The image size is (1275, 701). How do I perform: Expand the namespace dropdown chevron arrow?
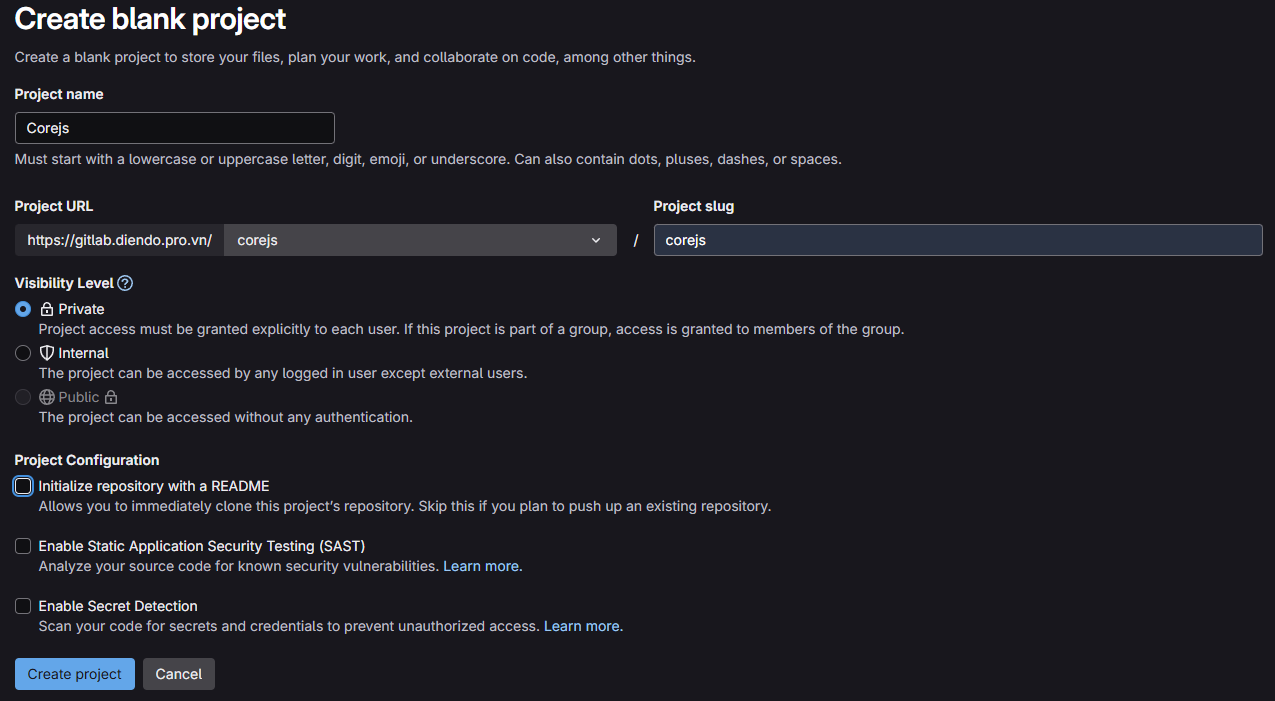tap(596, 240)
